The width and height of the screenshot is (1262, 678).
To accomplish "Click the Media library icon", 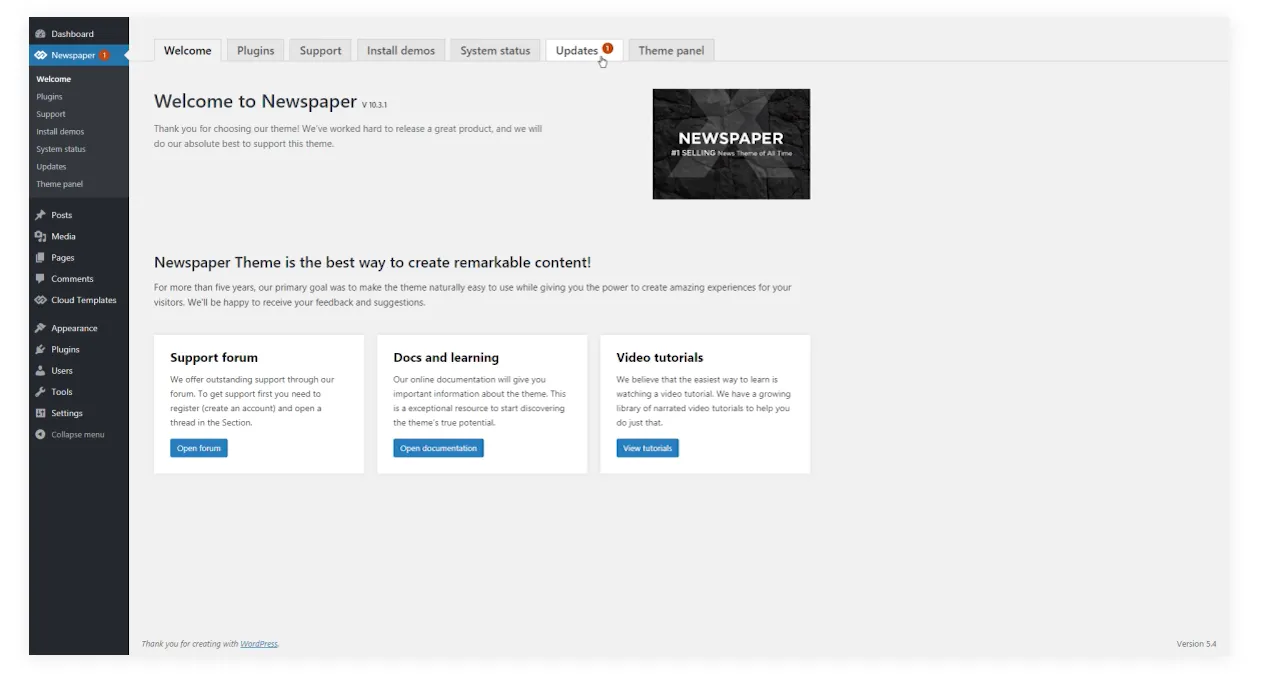I will tap(40, 236).
